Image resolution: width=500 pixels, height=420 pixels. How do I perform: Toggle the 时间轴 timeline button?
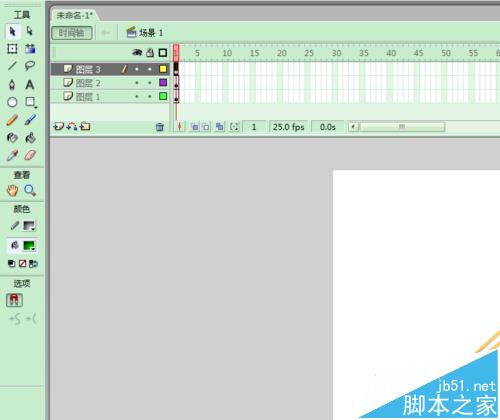click(x=72, y=33)
